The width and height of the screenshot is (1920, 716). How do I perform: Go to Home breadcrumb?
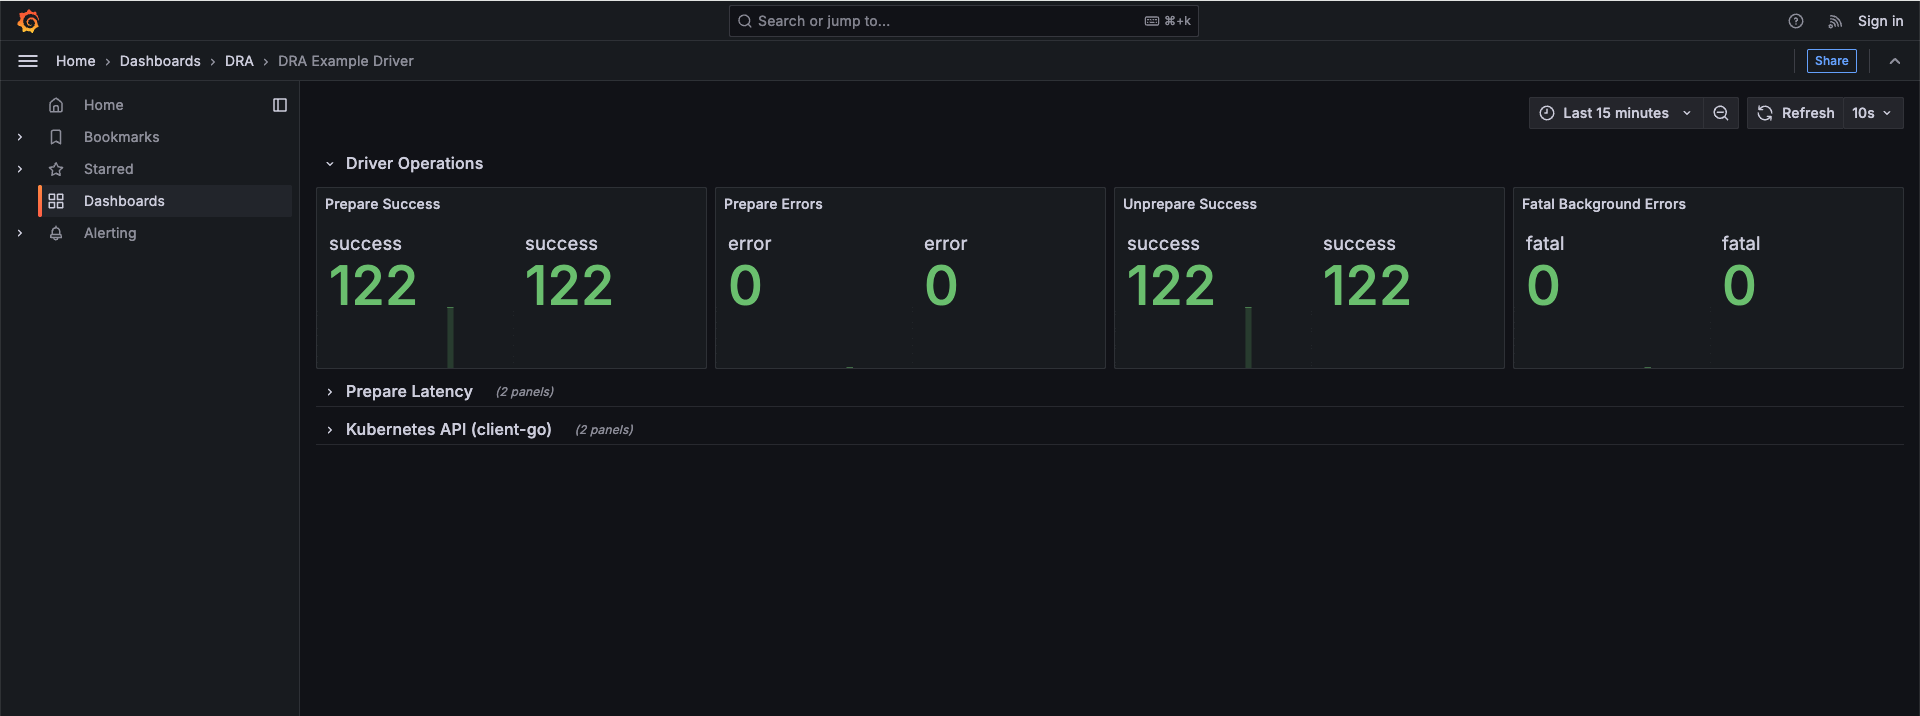point(76,61)
